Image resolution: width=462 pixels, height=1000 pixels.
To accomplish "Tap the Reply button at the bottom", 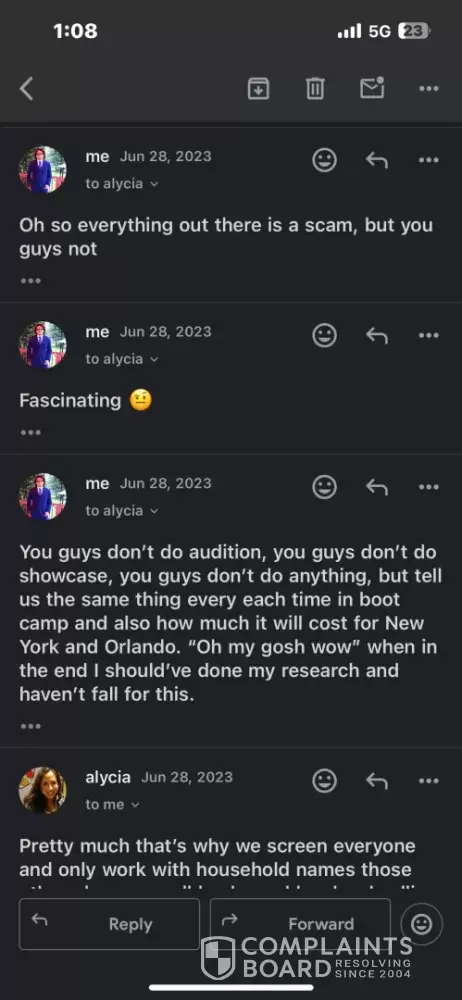I will tap(109, 924).
